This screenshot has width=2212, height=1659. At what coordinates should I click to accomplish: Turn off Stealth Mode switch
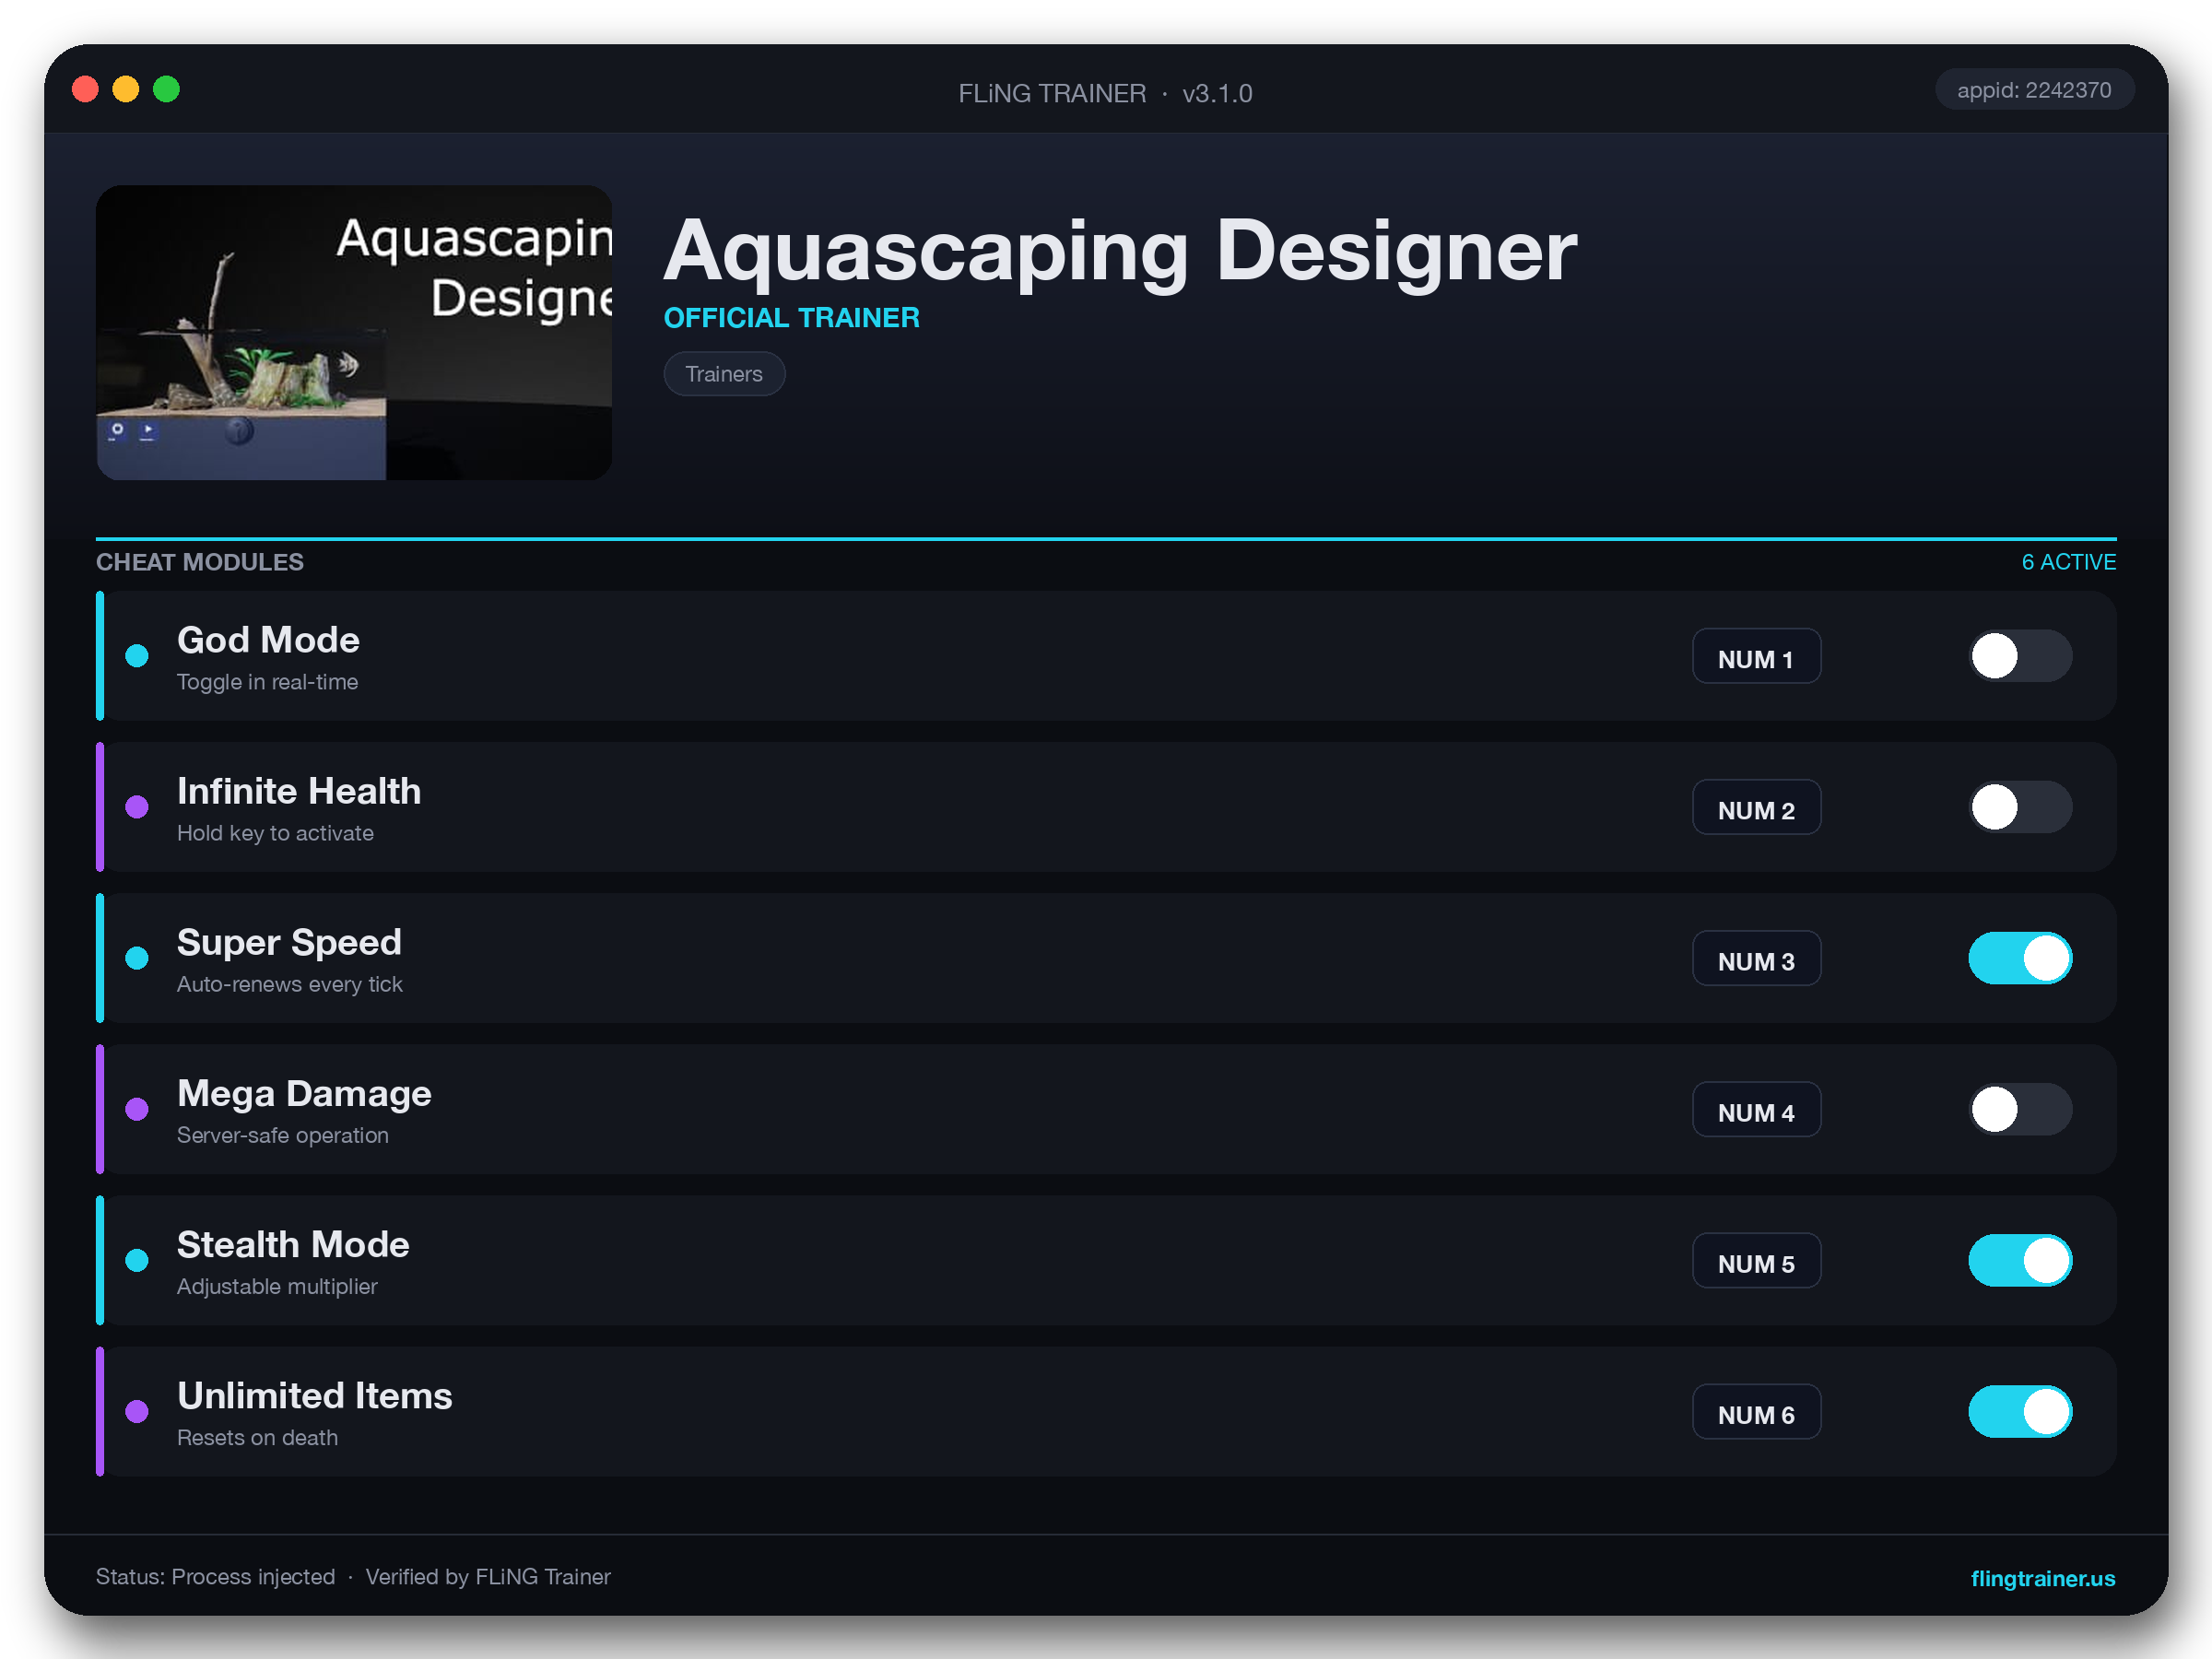point(2020,1260)
